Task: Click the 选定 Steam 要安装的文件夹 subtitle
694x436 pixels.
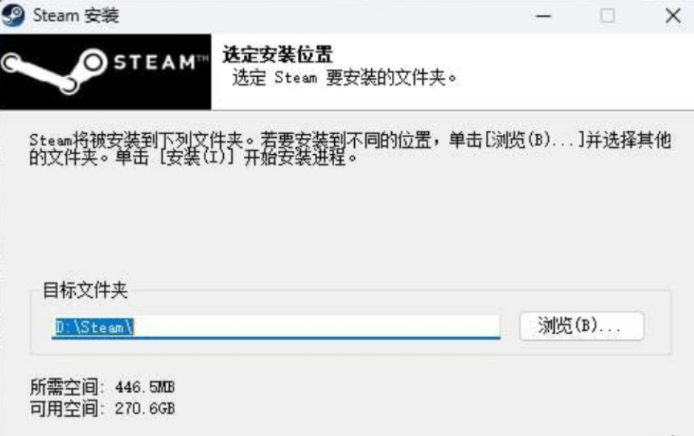Action: point(344,78)
